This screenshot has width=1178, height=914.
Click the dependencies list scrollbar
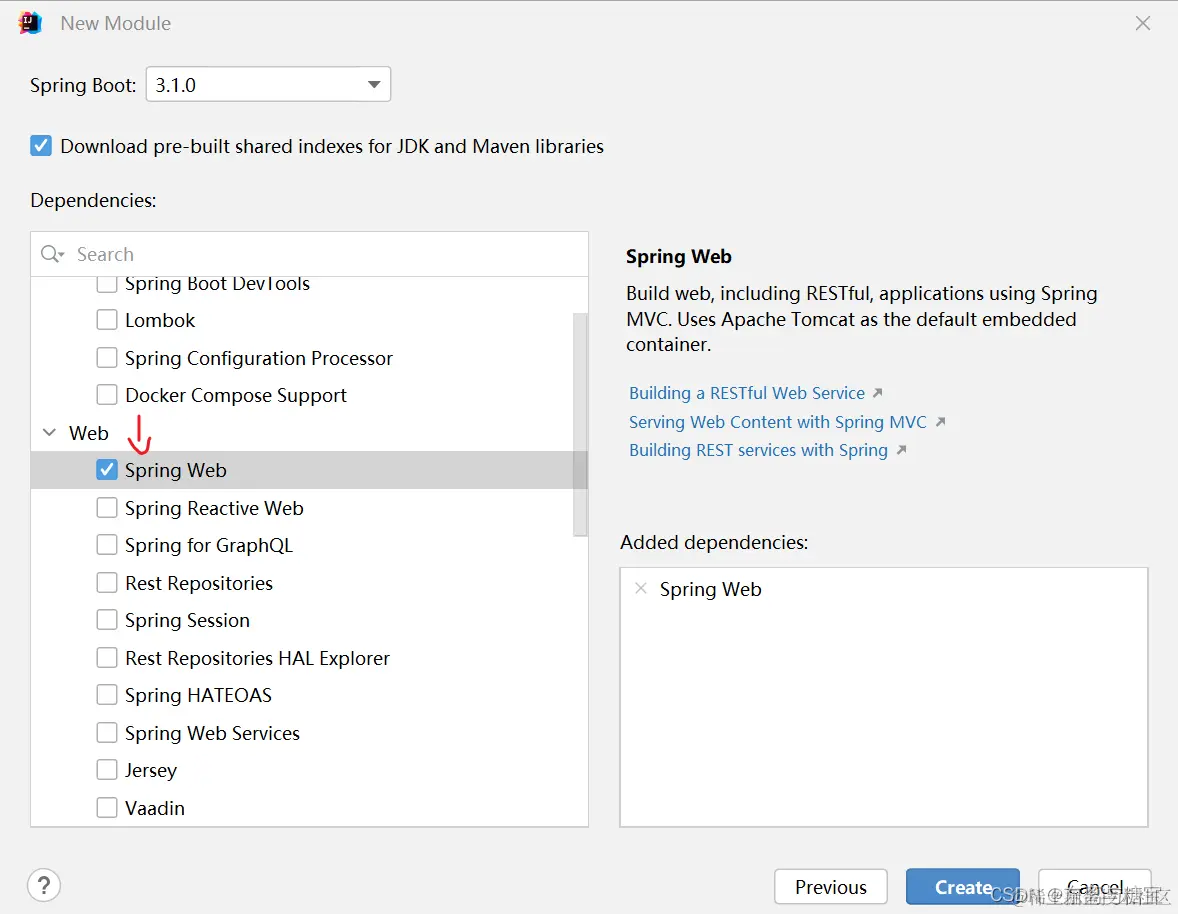click(580, 424)
